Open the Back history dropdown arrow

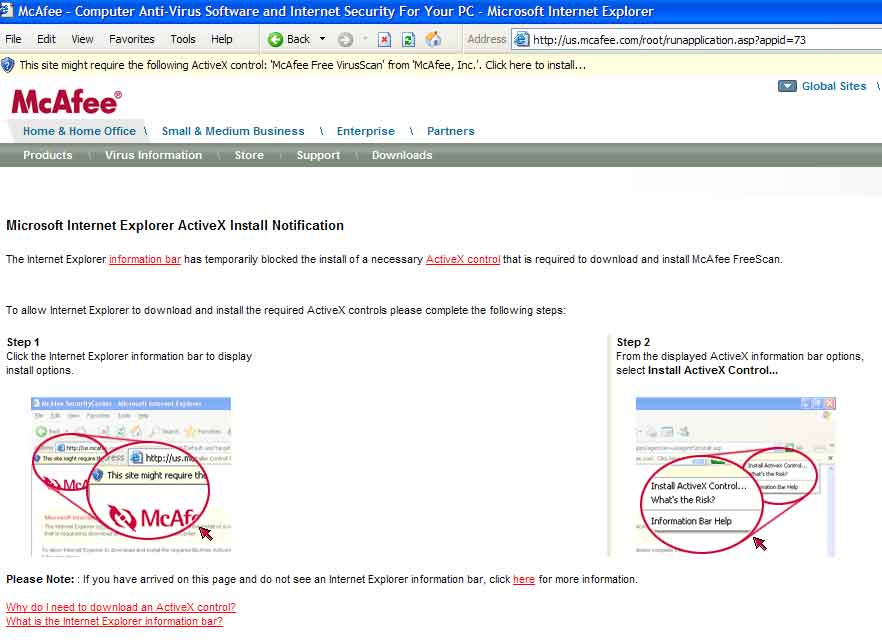pyautogui.click(x=322, y=39)
